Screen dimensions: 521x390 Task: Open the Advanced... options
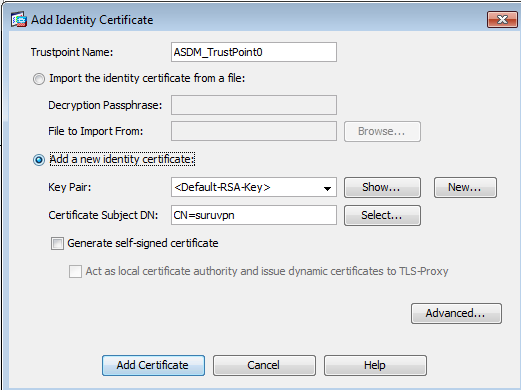click(456, 313)
